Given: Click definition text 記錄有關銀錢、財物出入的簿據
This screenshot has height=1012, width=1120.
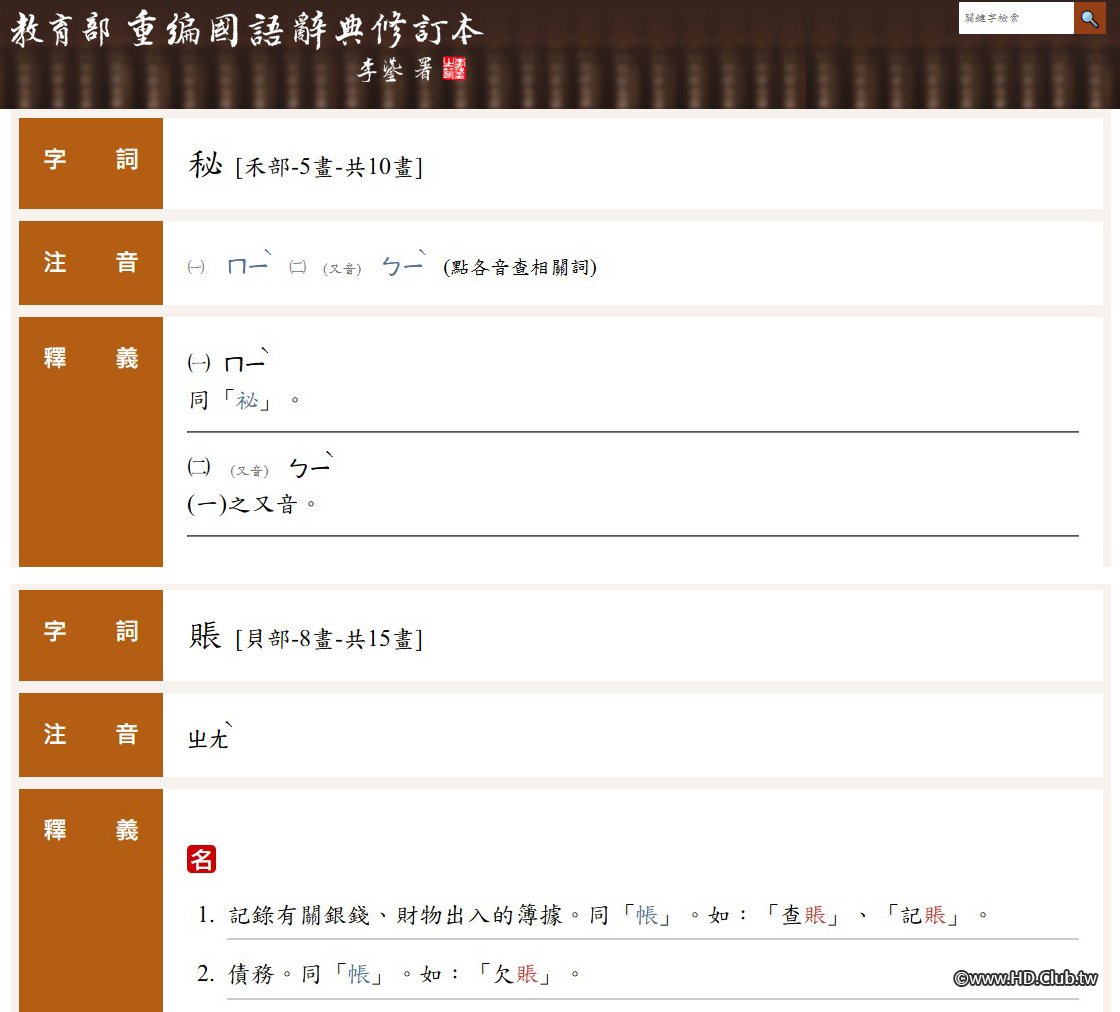Looking at the screenshot, I should pyautogui.click(x=395, y=915).
